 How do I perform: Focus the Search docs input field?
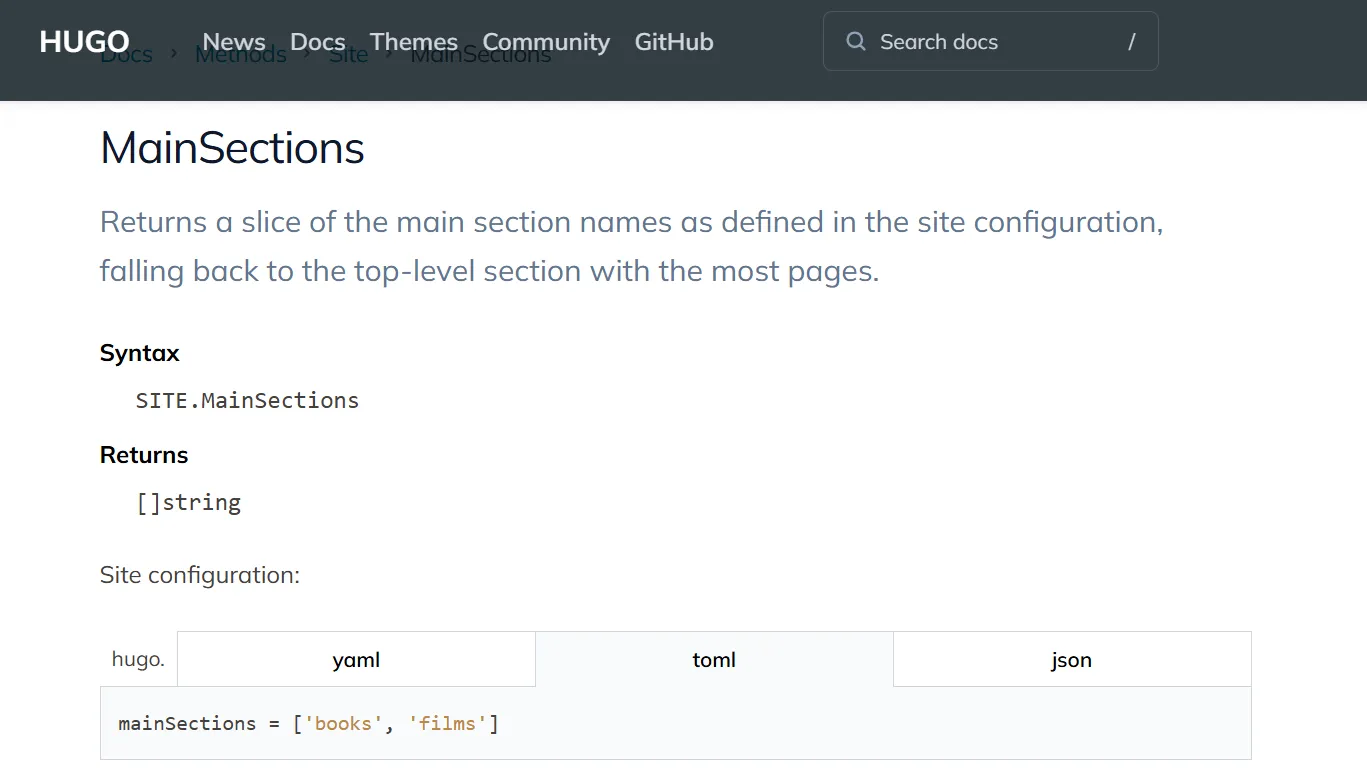(990, 41)
